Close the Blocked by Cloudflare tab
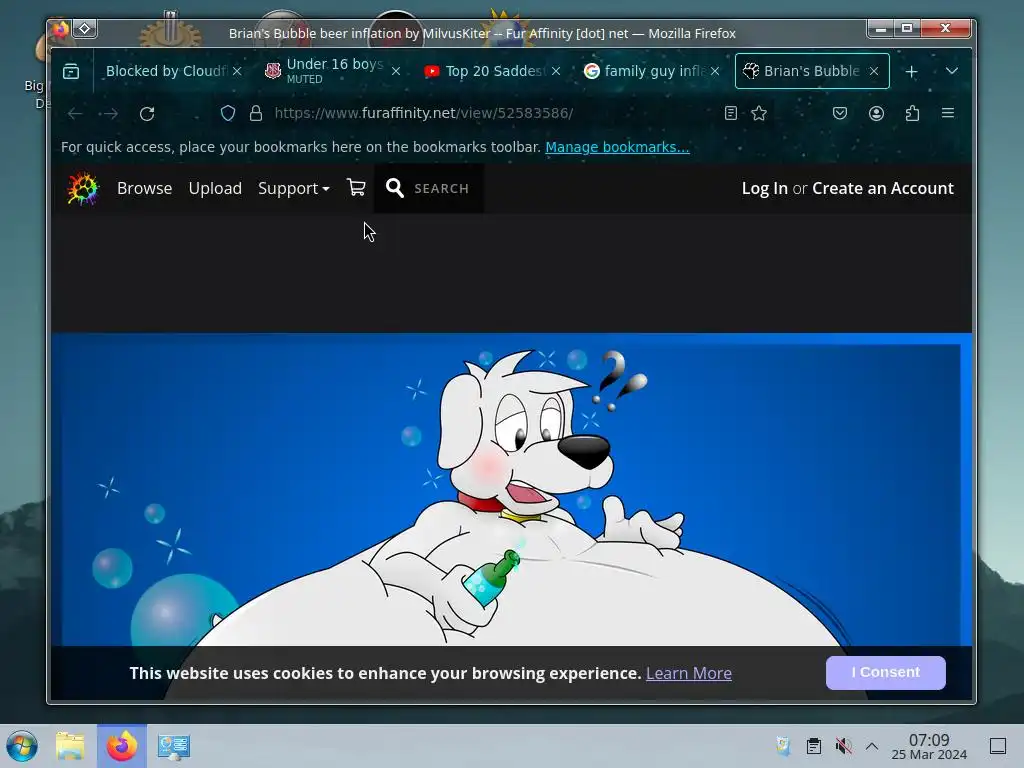The height and width of the screenshot is (768, 1024). (237, 71)
